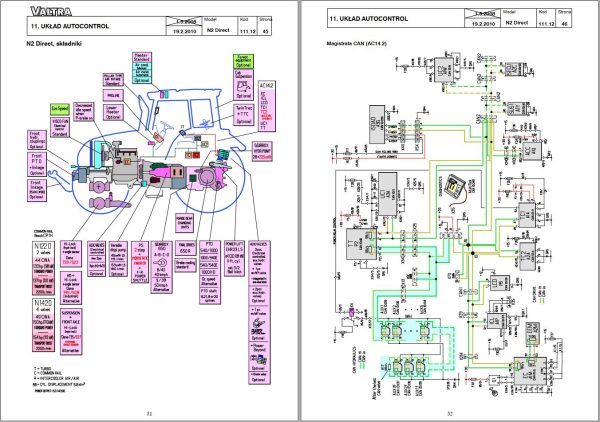600x422 pixels.
Task: Click the ICC A12 module block
Action: (532, 151)
